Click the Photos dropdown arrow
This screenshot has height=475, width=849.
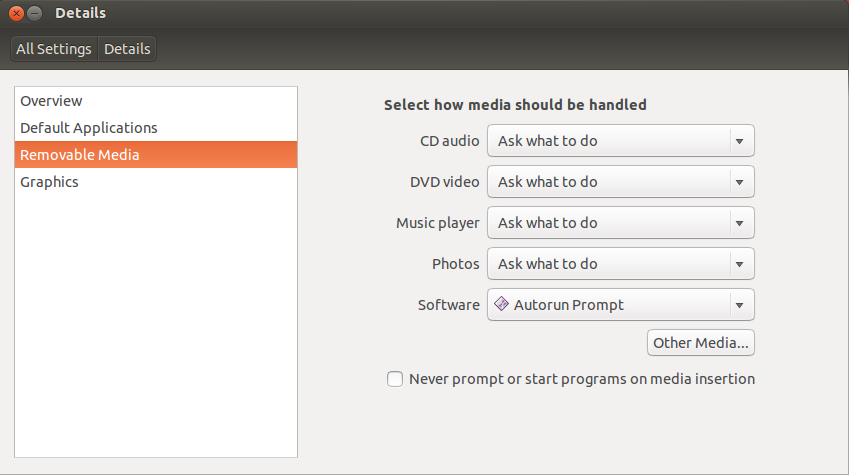(739, 264)
